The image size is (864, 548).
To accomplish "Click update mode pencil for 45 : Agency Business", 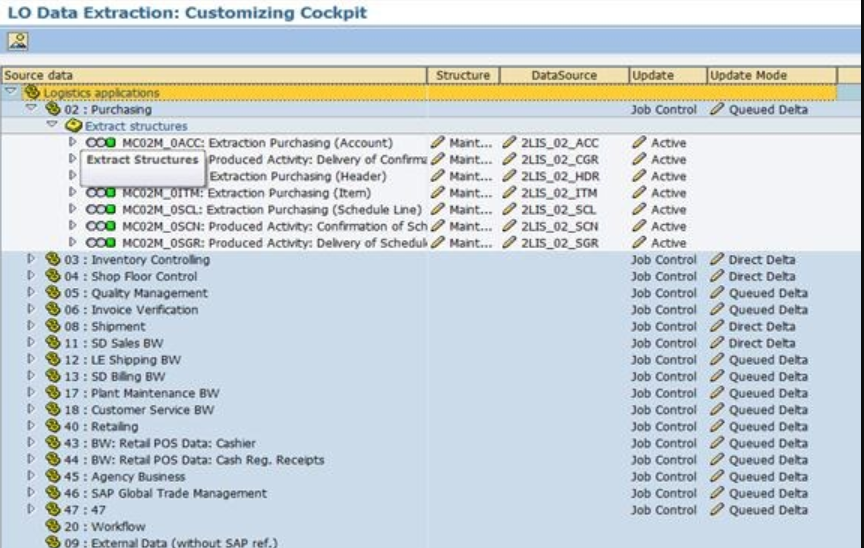I will pos(717,476).
